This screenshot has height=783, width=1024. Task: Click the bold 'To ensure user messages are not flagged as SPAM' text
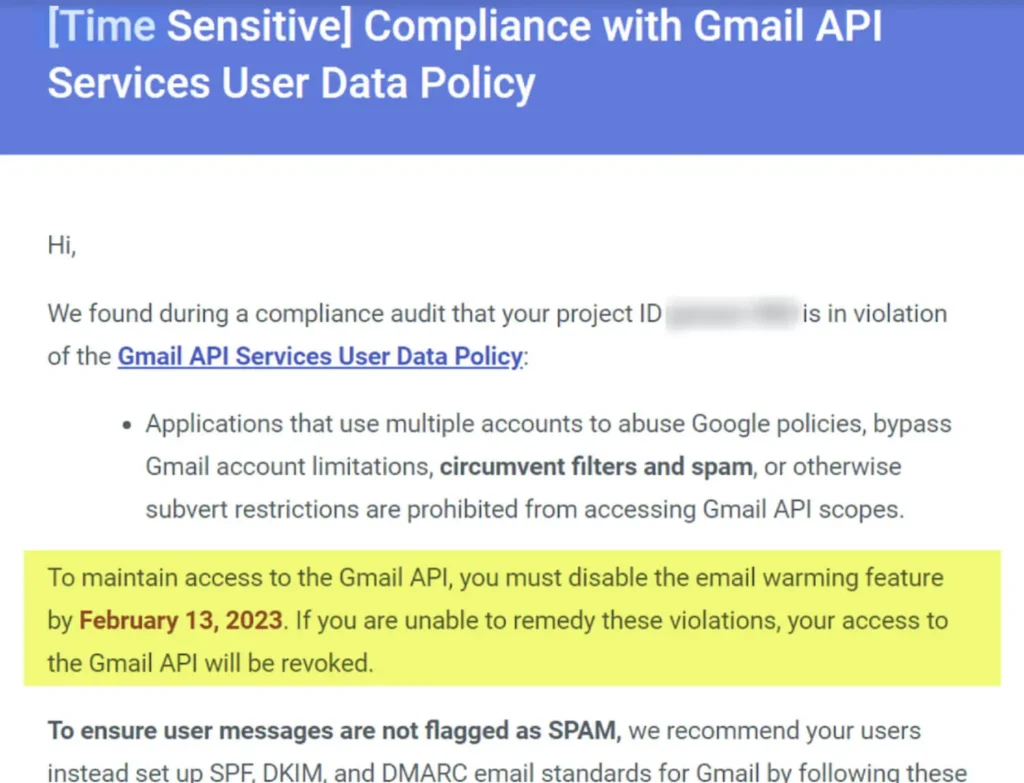(x=334, y=730)
